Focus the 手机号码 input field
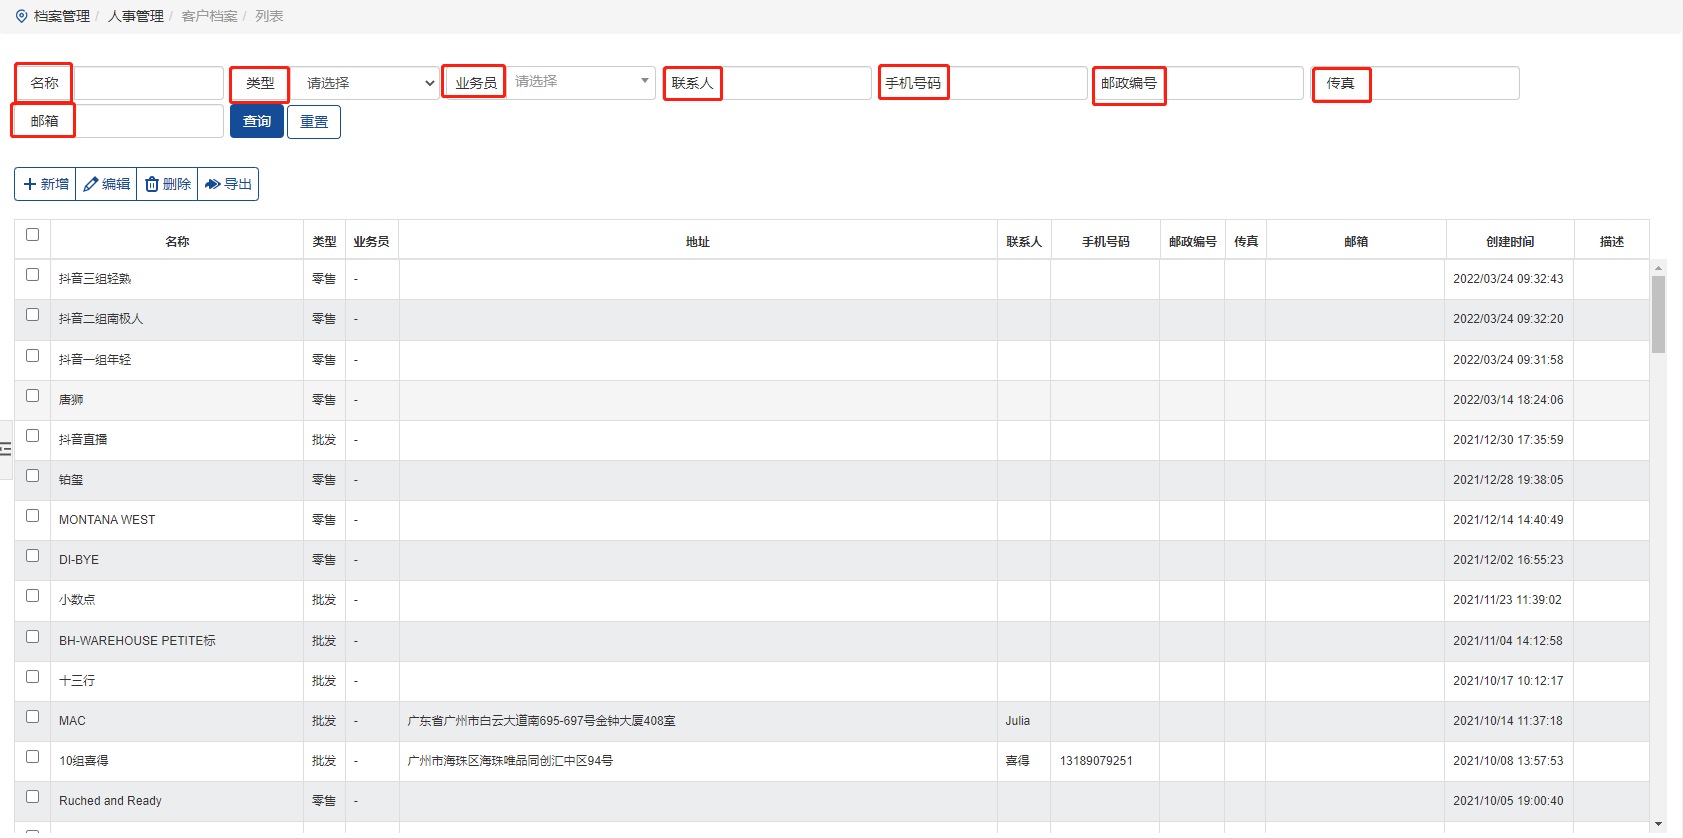This screenshot has width=1683, height=838. click(x=1017, y=83)
